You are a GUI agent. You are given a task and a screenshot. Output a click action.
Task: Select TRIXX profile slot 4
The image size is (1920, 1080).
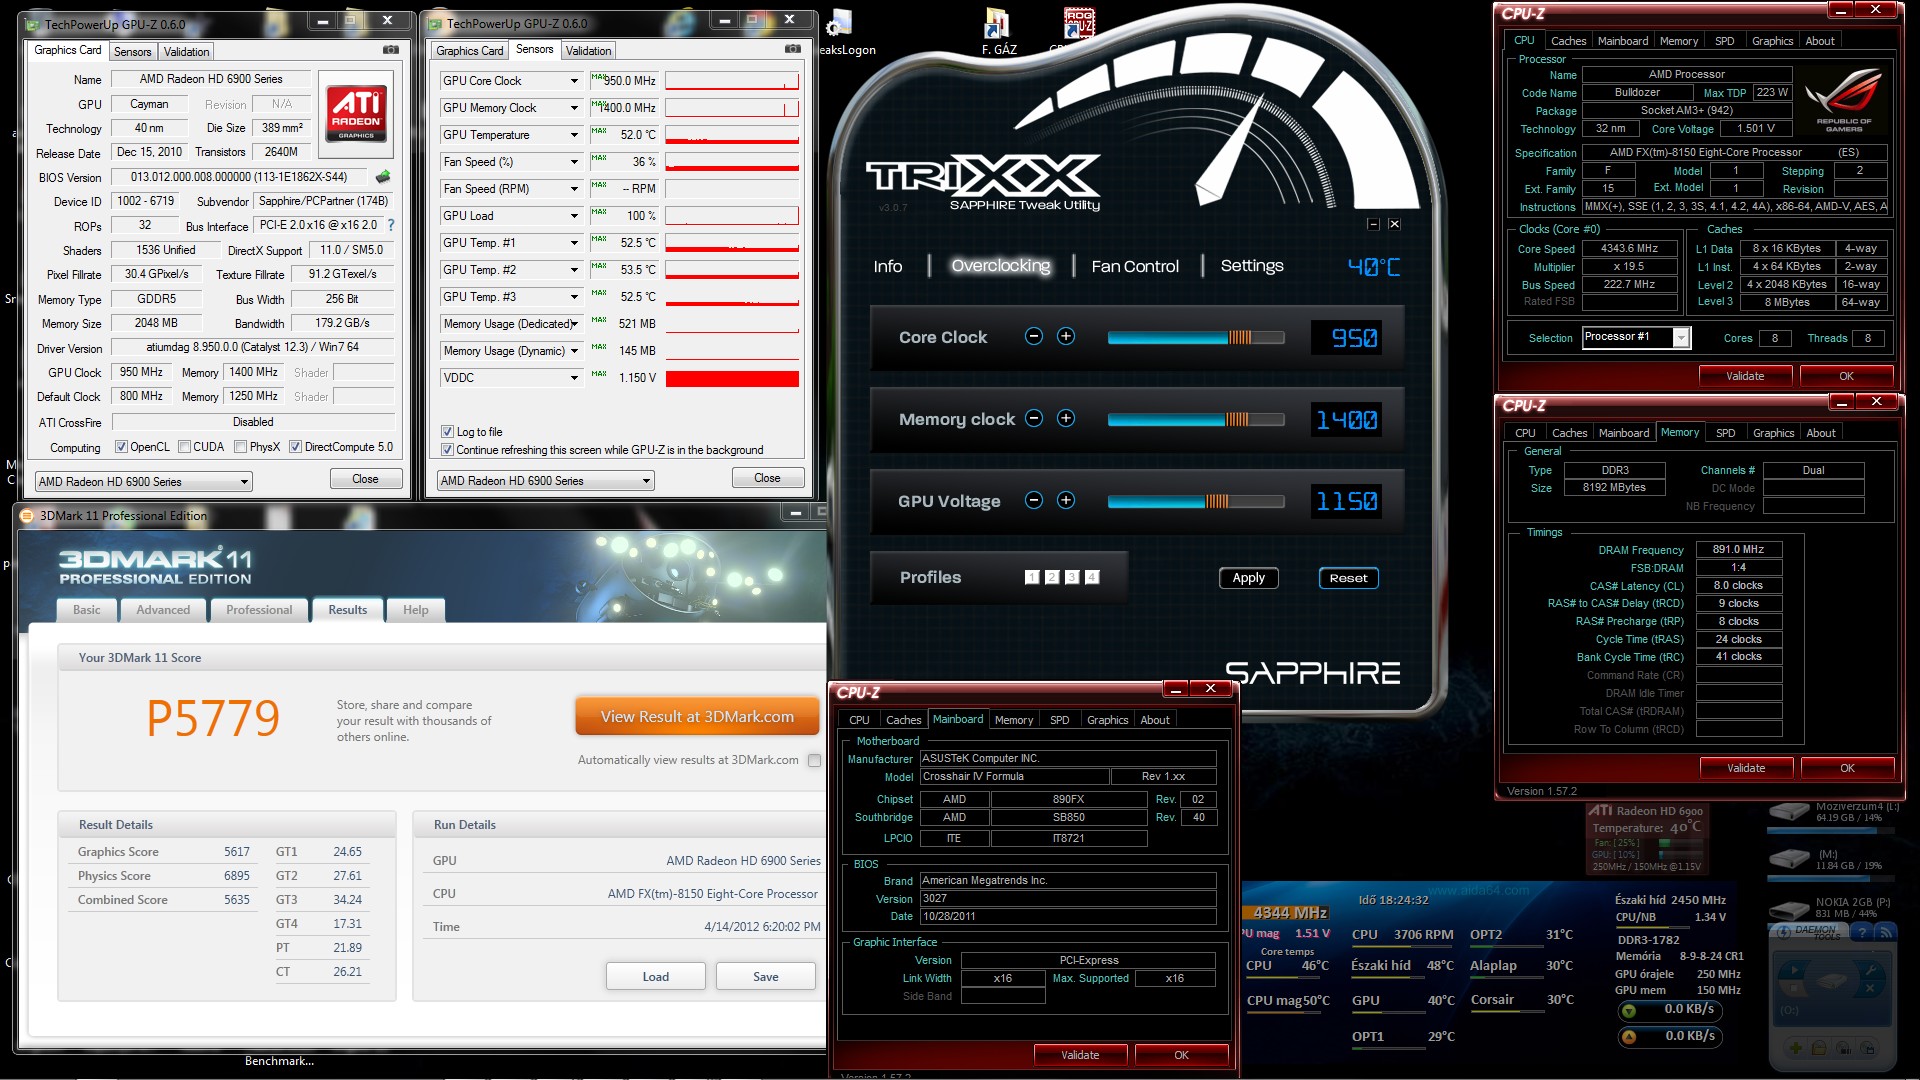point(1092,577)
